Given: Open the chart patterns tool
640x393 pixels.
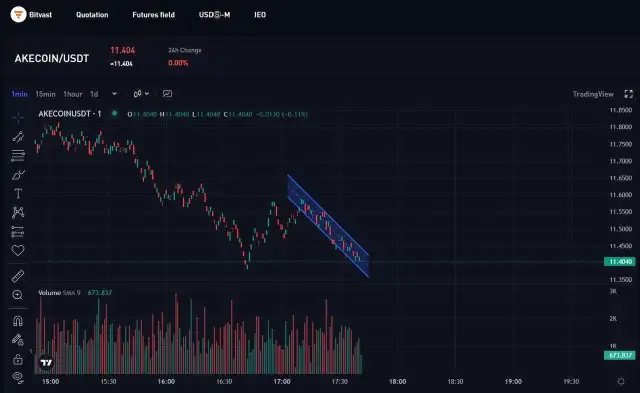Looking at the screenshot, I should tap(18, 212).
